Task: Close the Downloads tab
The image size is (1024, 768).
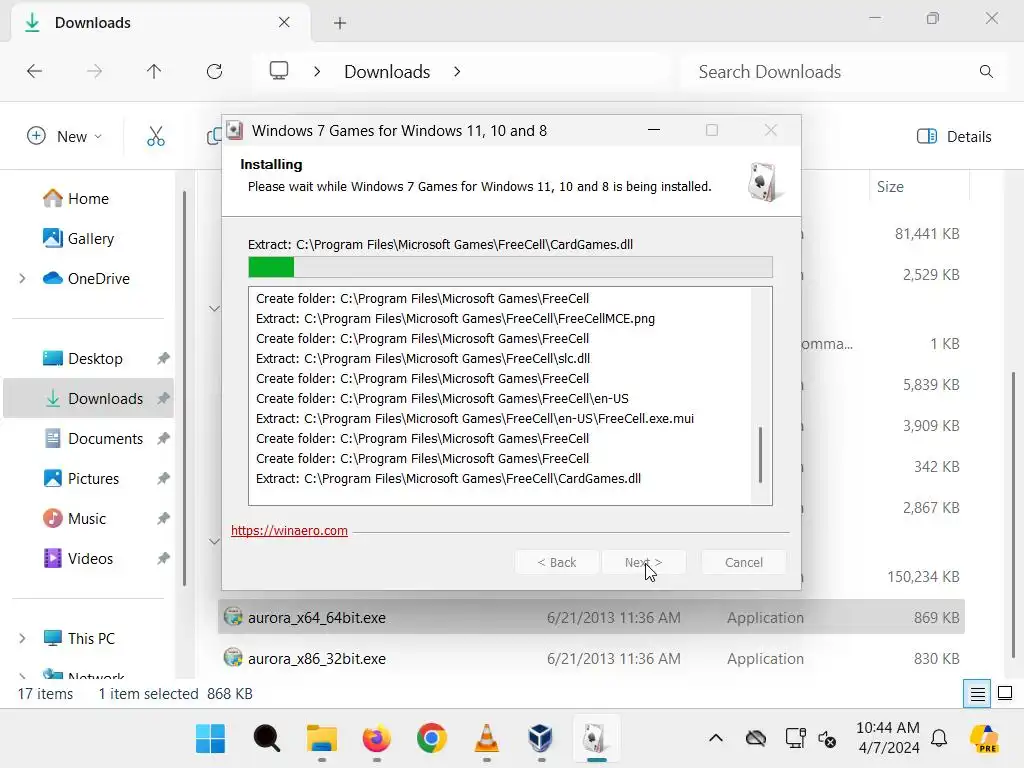Action: (284, 22)
